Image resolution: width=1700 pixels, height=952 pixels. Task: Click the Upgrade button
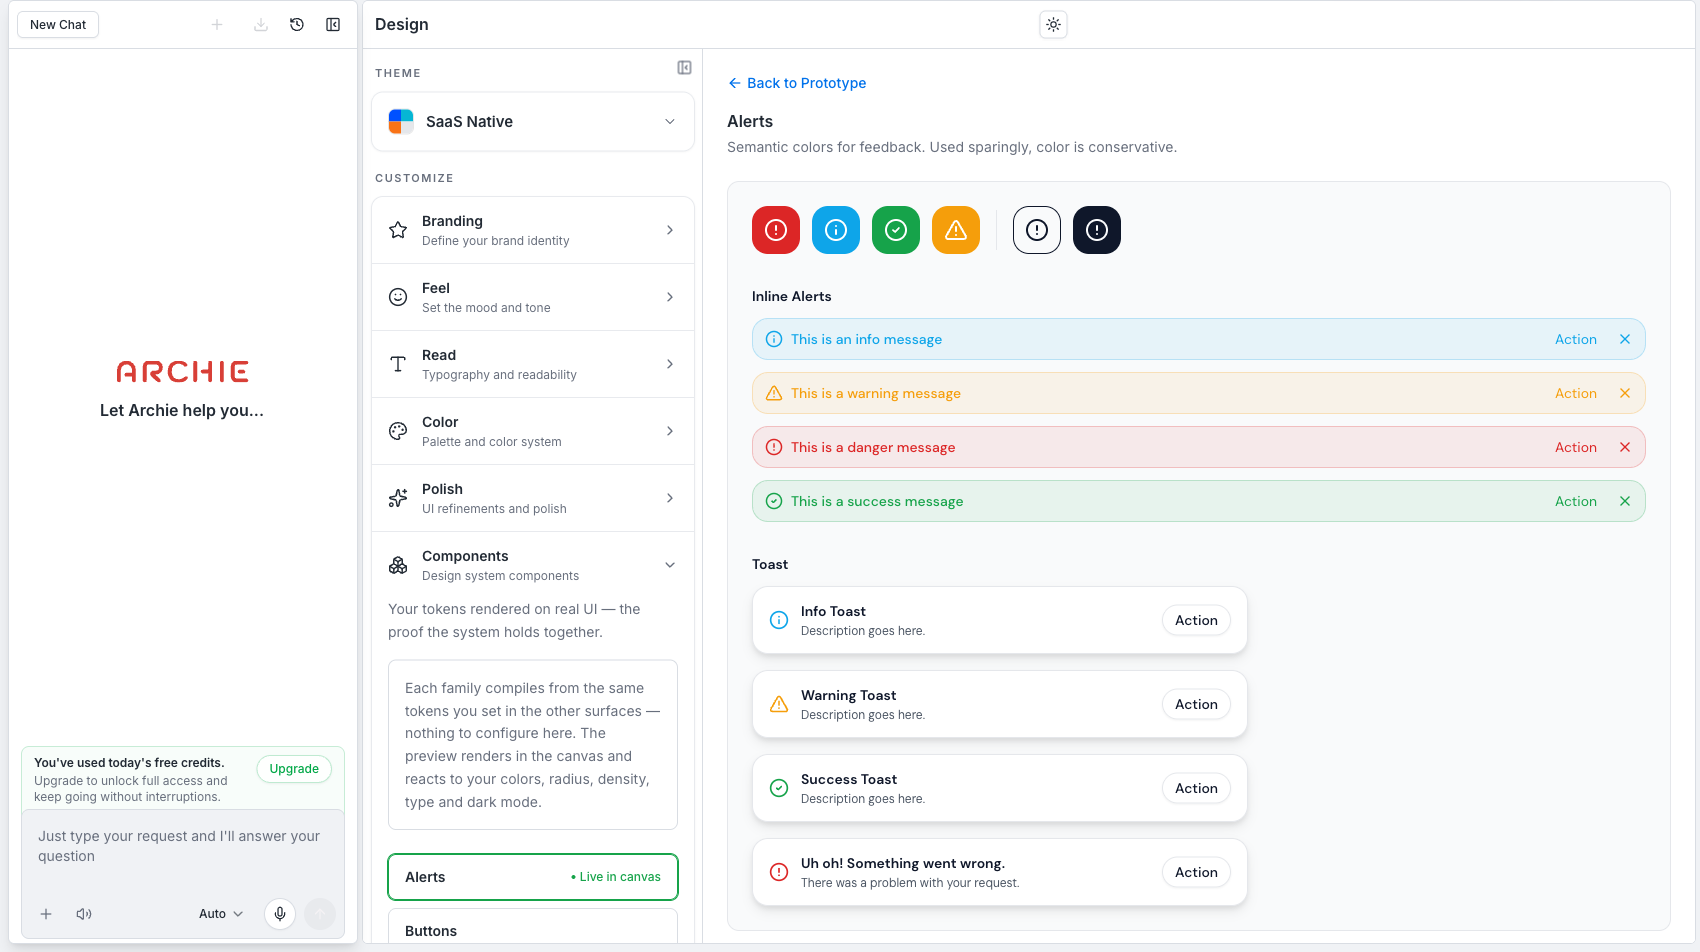point(294,769)
